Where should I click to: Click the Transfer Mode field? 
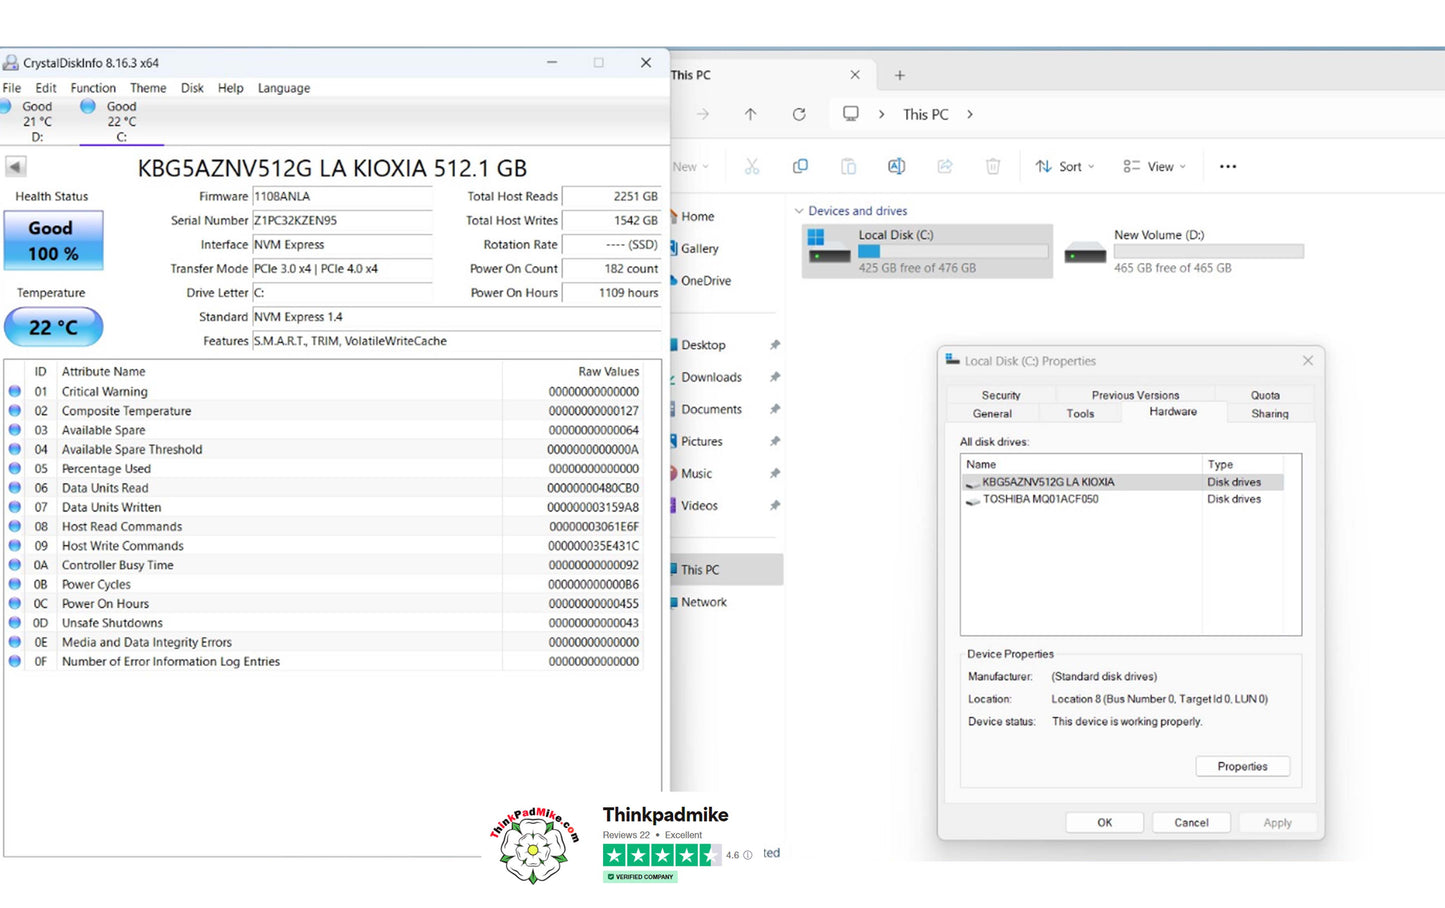(x=342, y=268)
